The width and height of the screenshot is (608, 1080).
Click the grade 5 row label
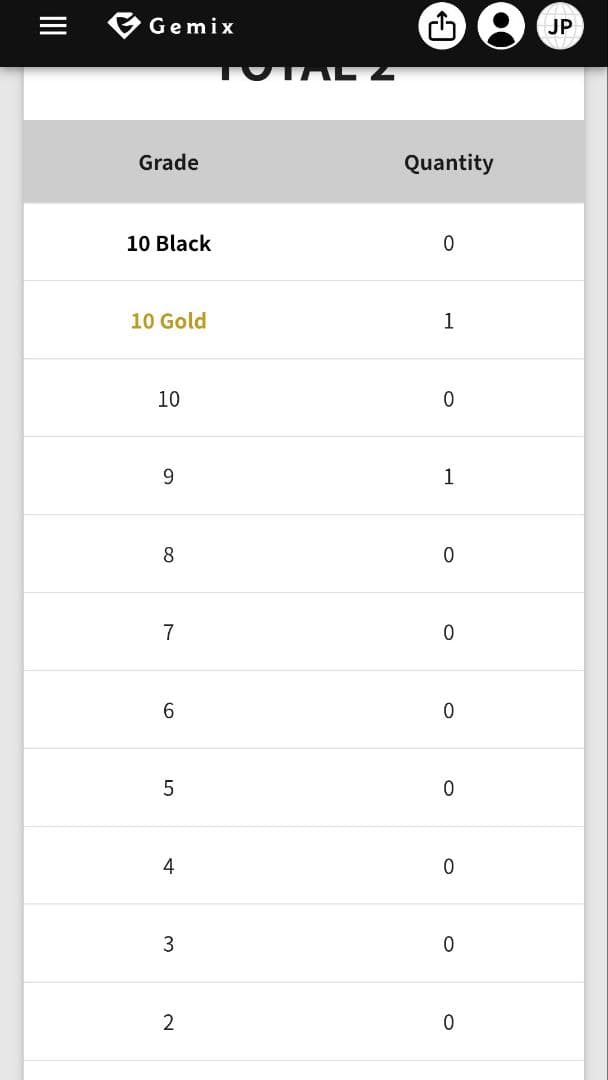tap(168, 789)
